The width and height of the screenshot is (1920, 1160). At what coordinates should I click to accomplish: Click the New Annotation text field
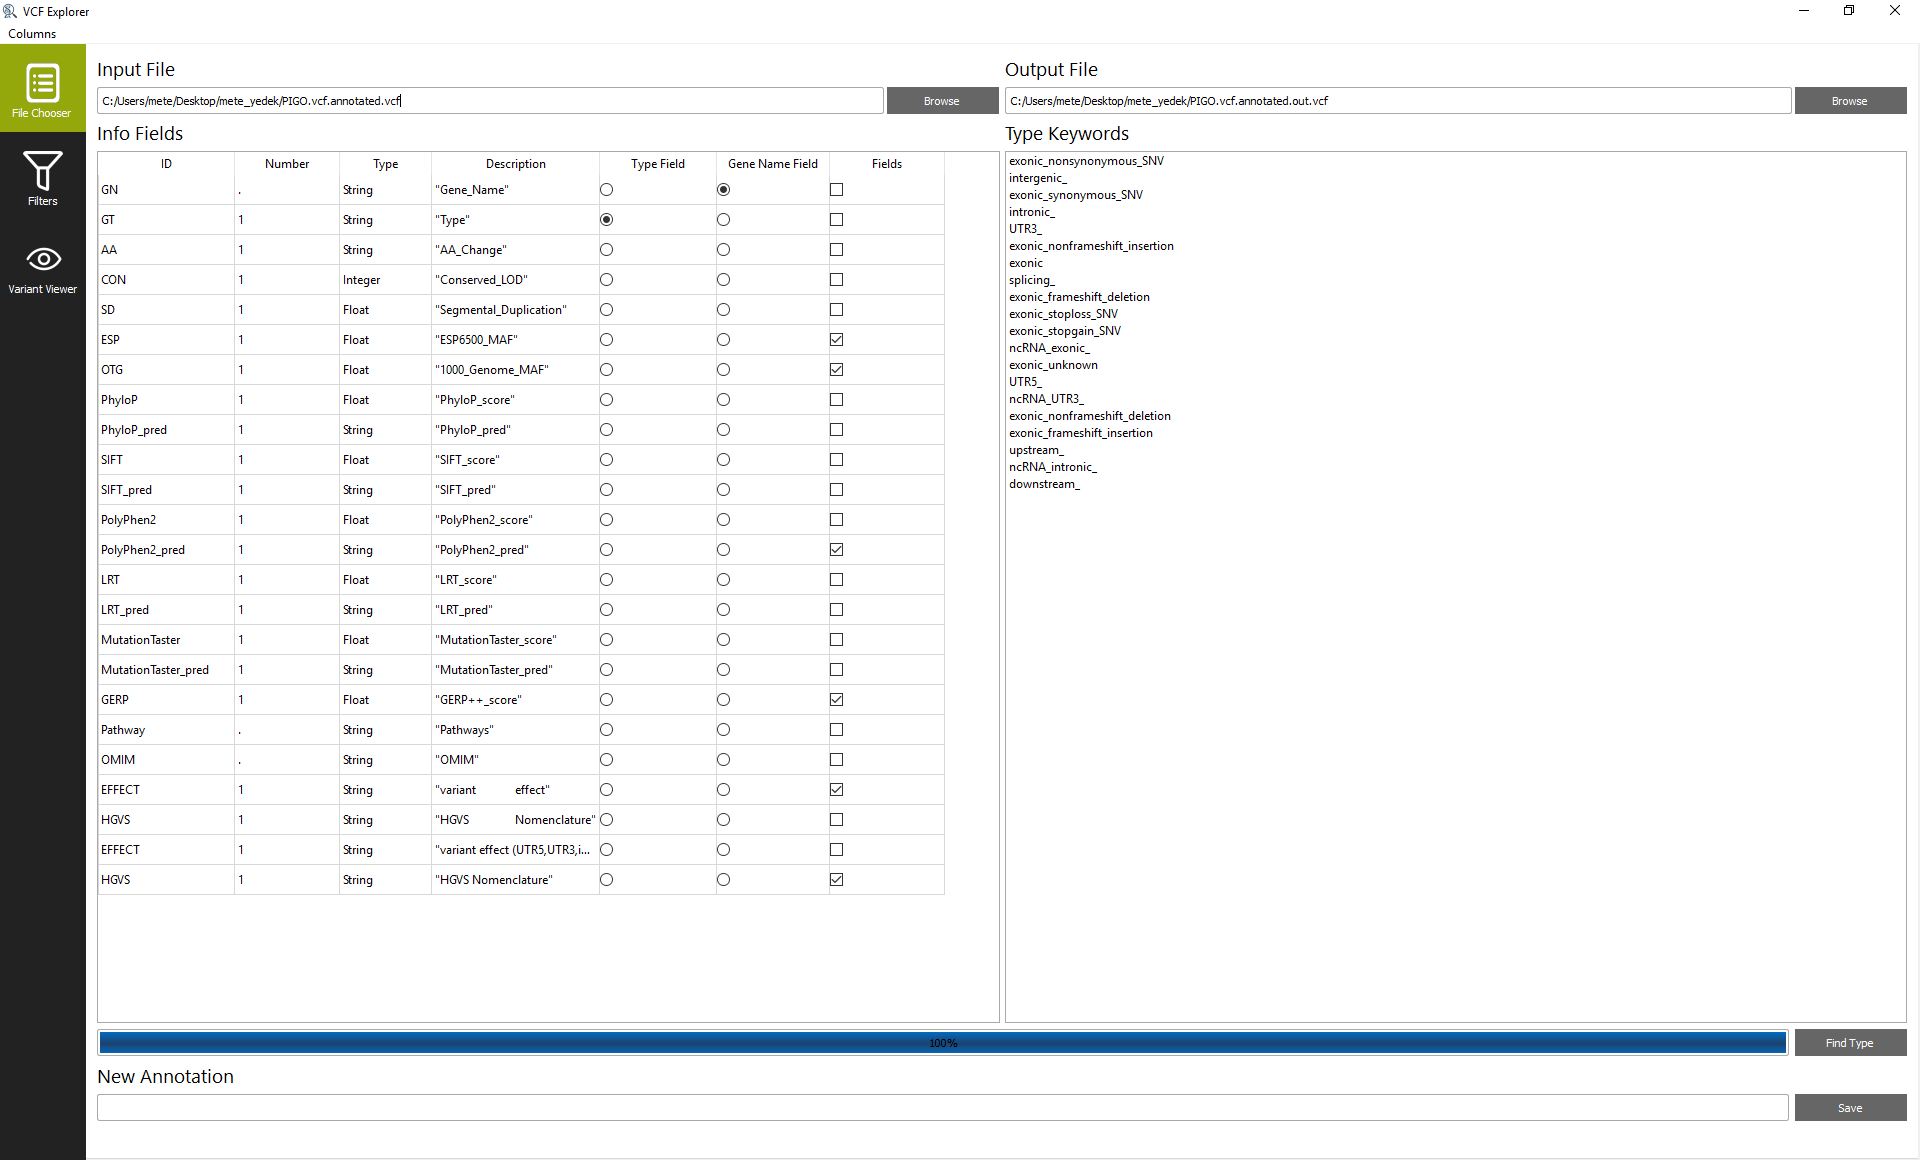pos(941,1108)
